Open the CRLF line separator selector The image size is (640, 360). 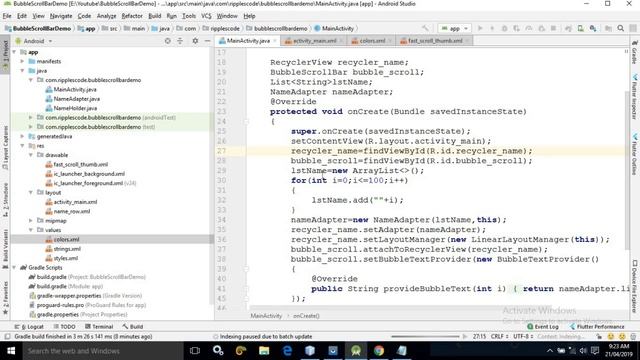499,337
